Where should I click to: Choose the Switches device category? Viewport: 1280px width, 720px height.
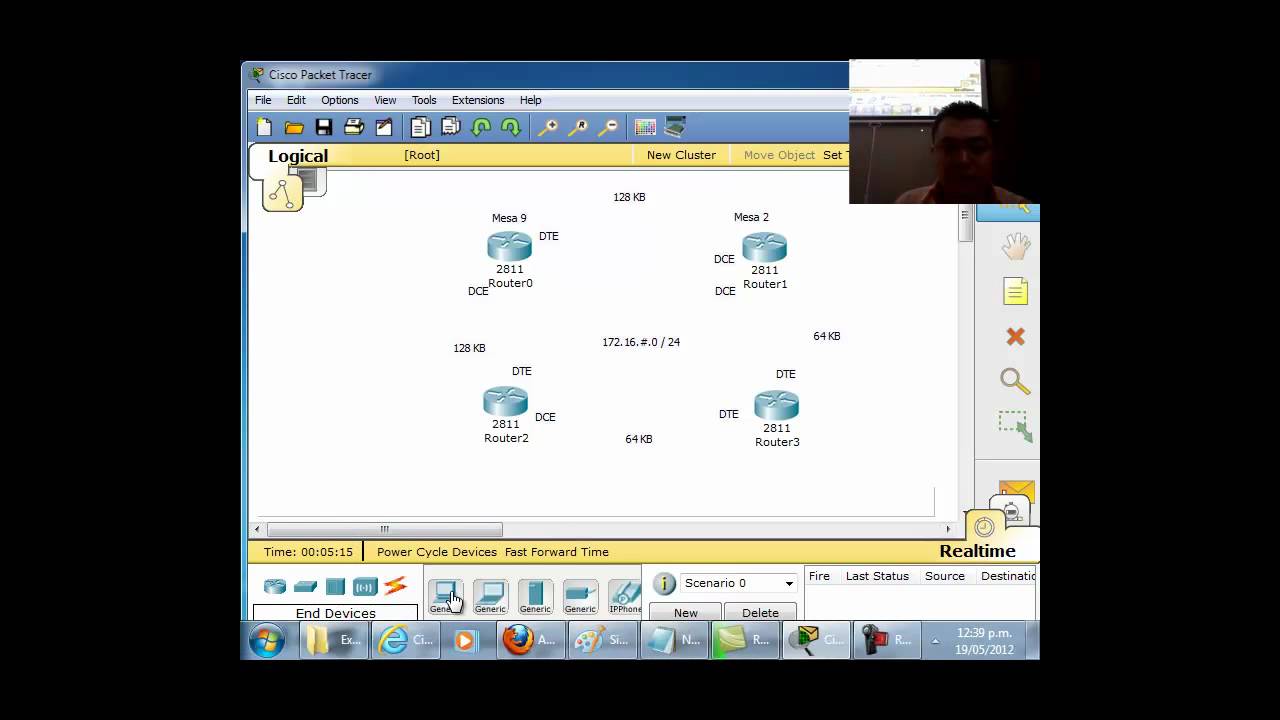point(305,587)
